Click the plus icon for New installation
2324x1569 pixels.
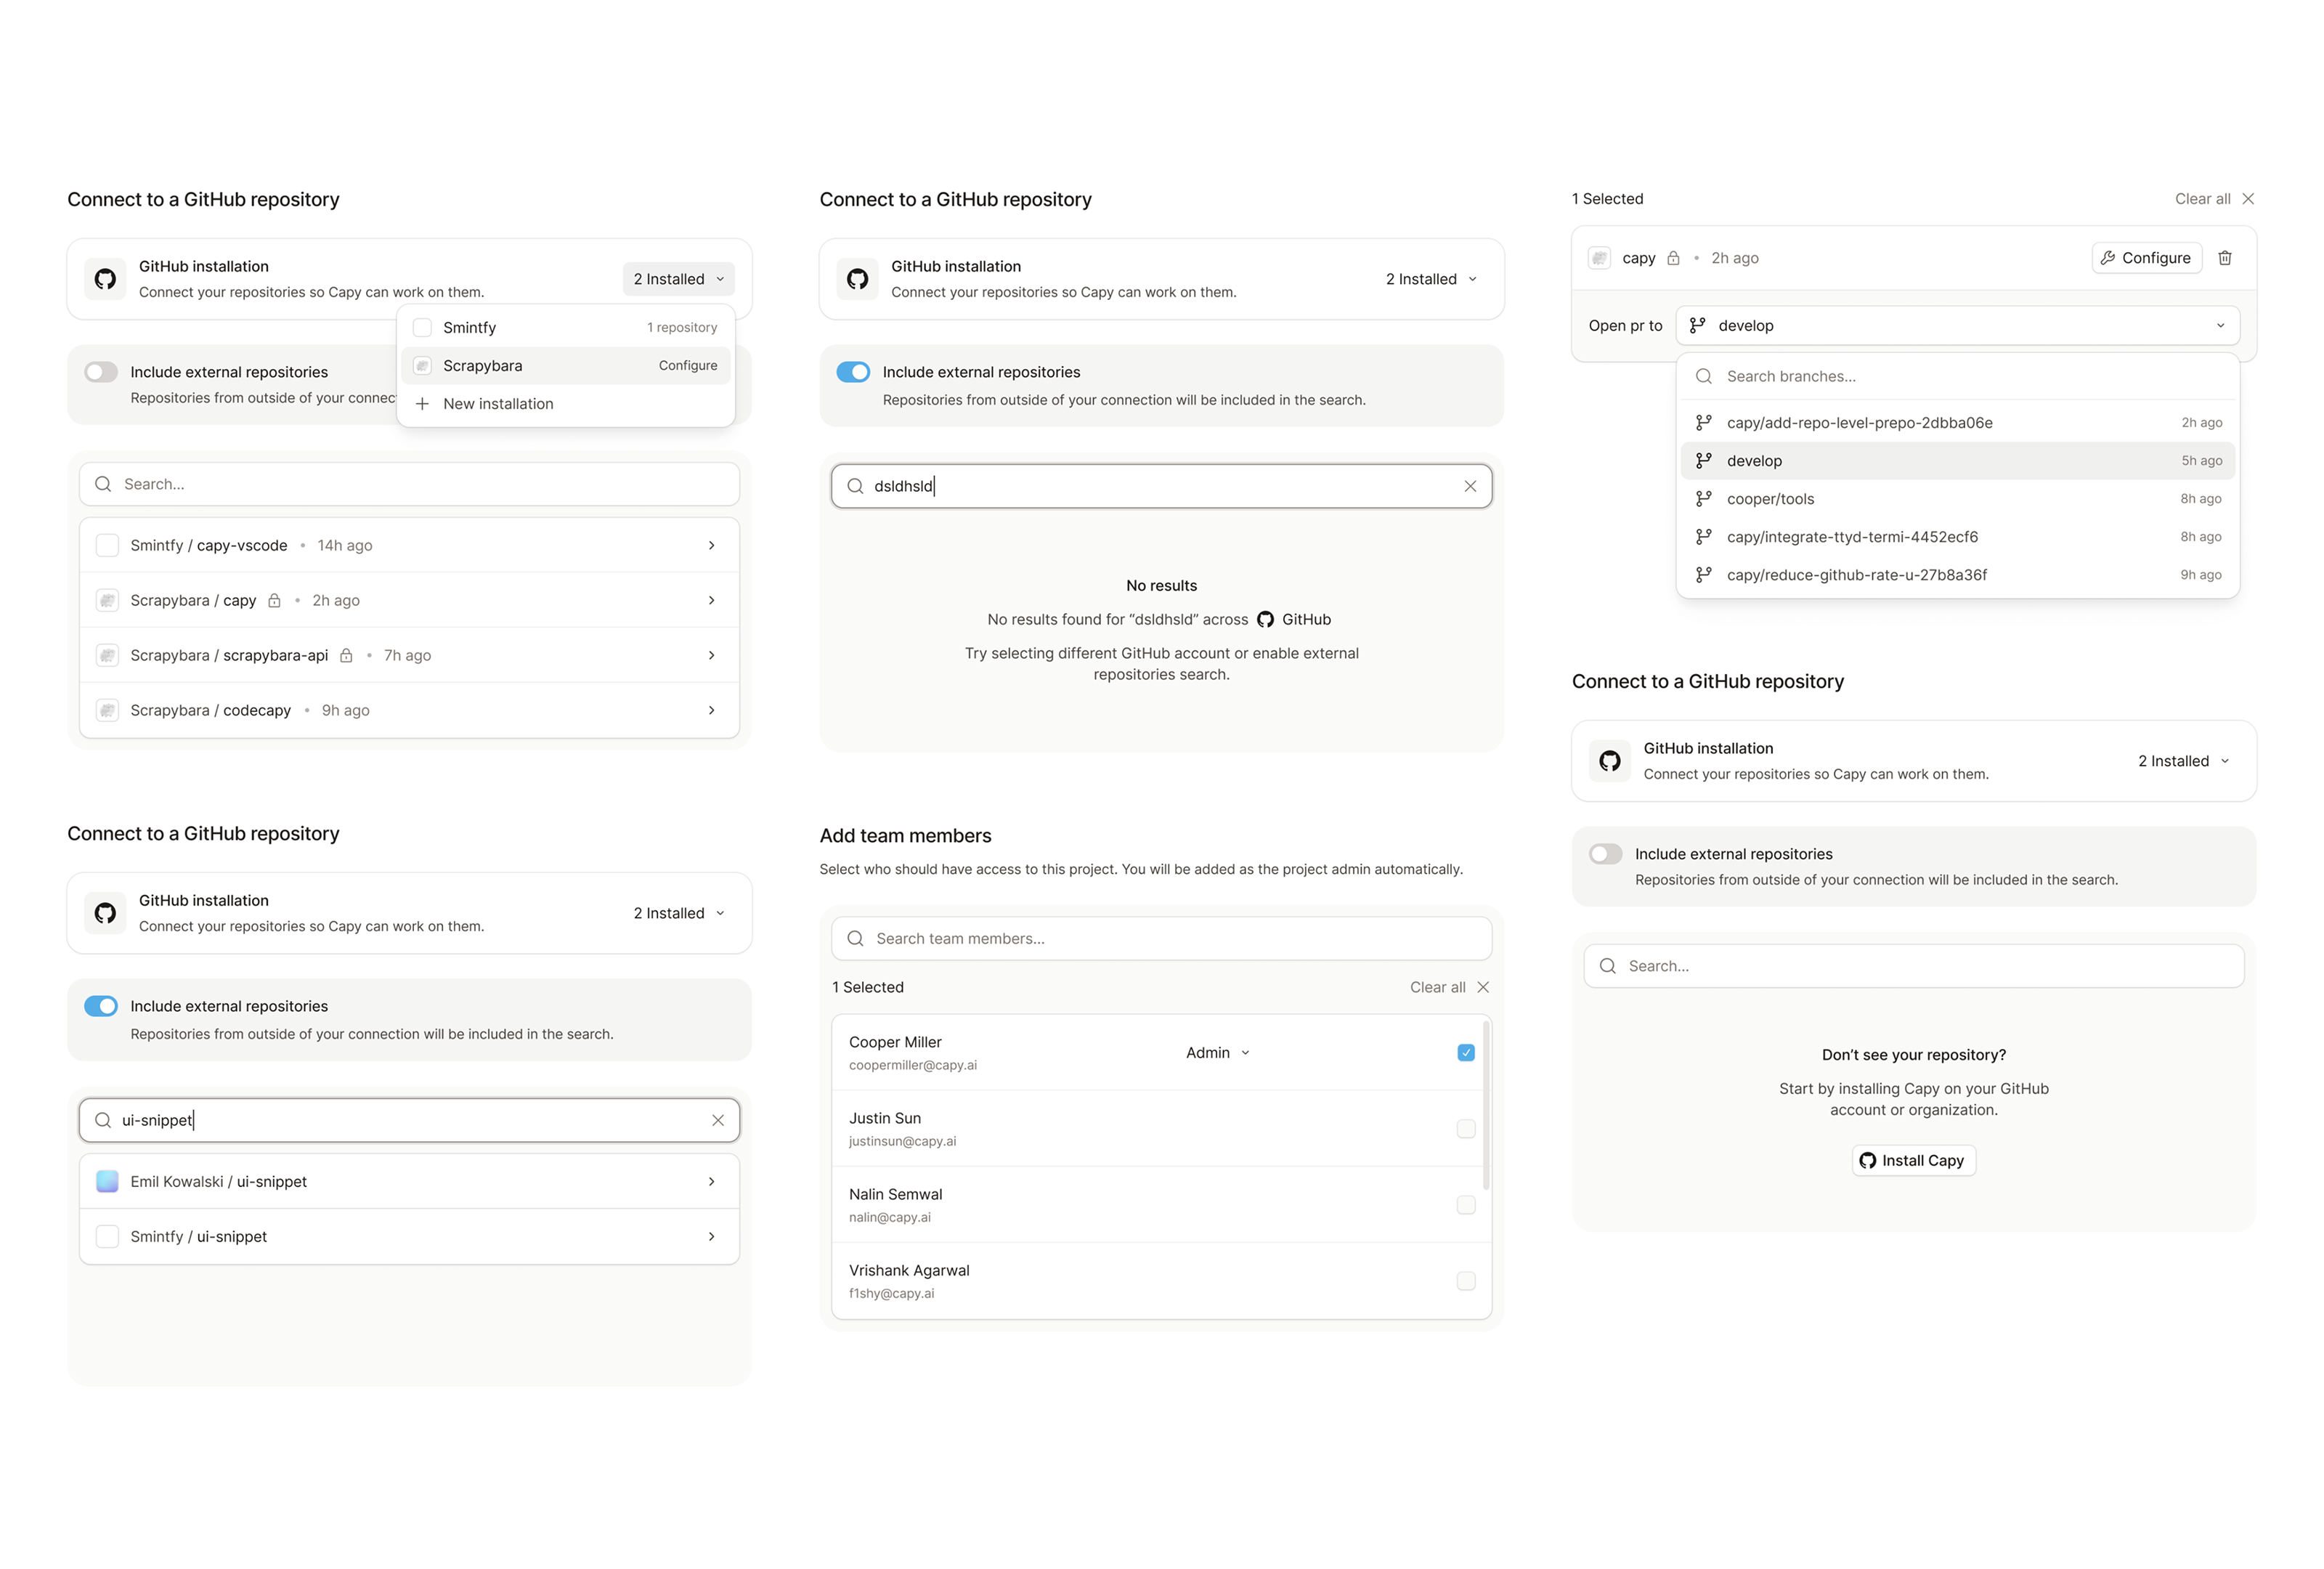(422, 404)
